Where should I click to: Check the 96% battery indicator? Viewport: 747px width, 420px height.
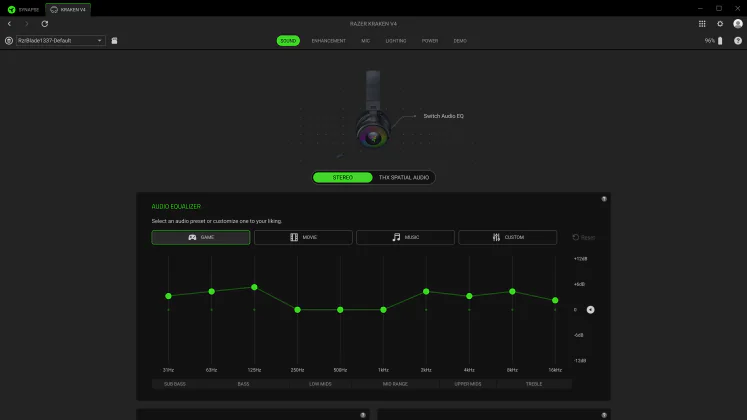point(714,41)
